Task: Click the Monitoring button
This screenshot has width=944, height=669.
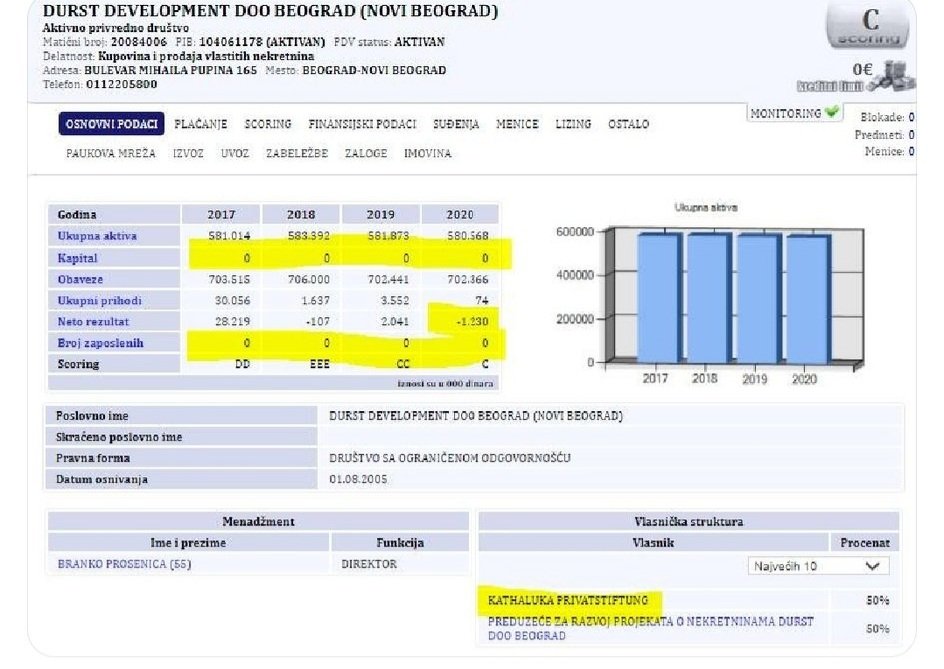Action: tap(794, 113)
